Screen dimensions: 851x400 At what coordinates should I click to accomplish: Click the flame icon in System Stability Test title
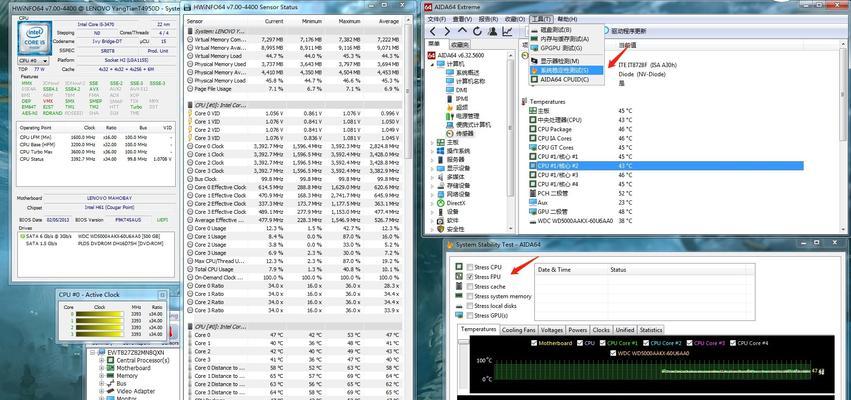(449, 245)
